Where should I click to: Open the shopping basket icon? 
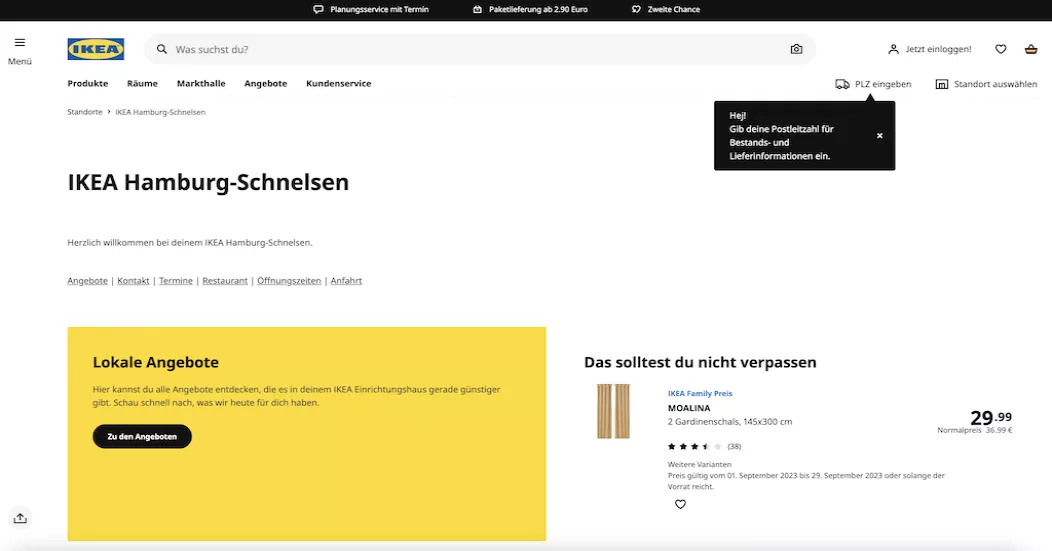click(x=1031, y=49)
